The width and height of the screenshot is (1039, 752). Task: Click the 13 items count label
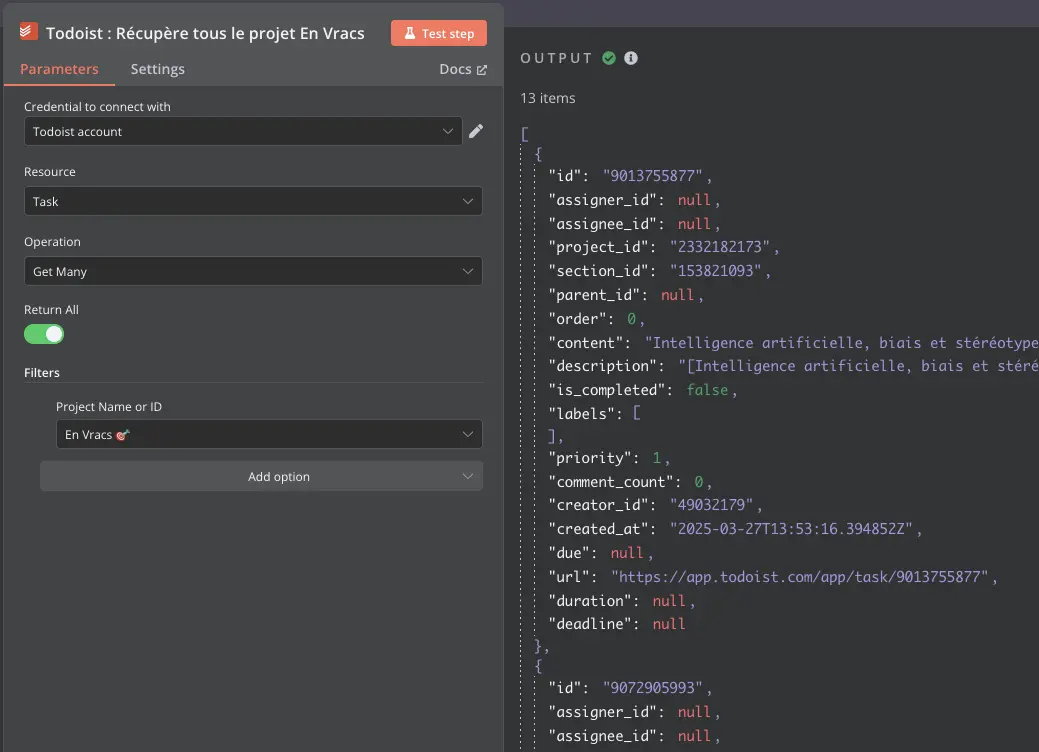[x=547, y=98]
